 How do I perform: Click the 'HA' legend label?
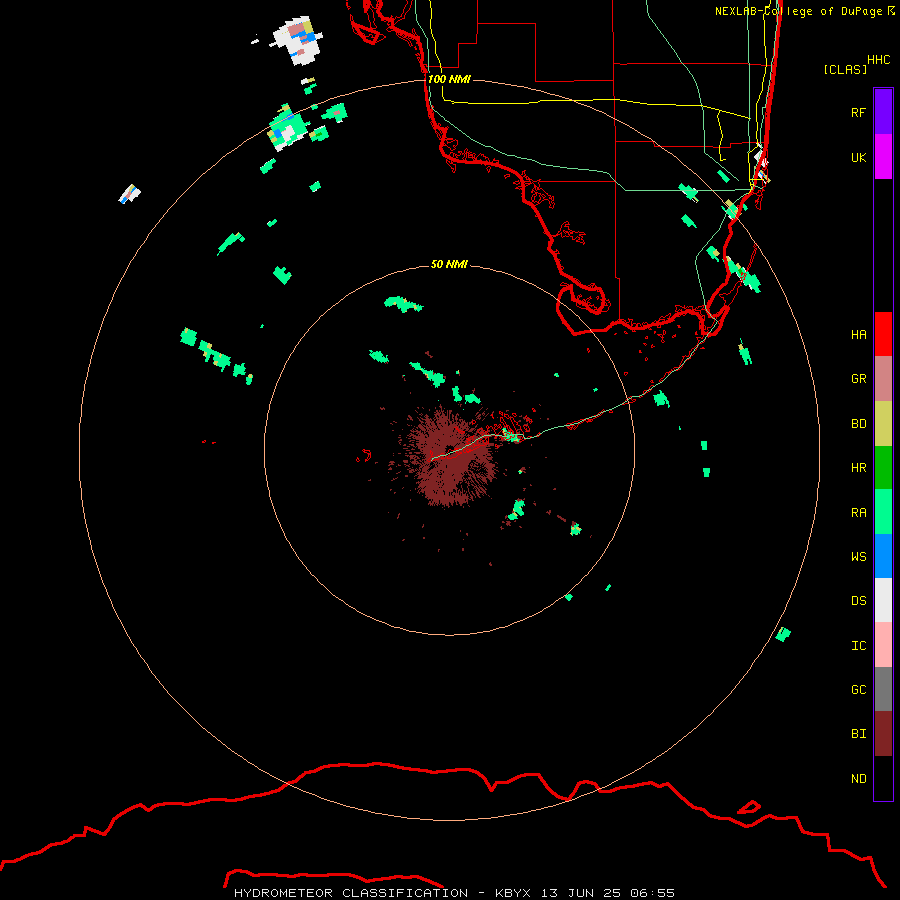[x=858, y=335]
